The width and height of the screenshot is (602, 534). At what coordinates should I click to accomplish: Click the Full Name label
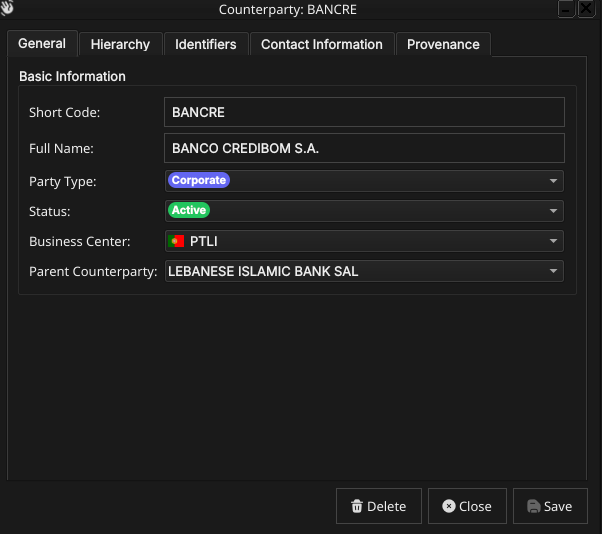click(x=61, y=149)
